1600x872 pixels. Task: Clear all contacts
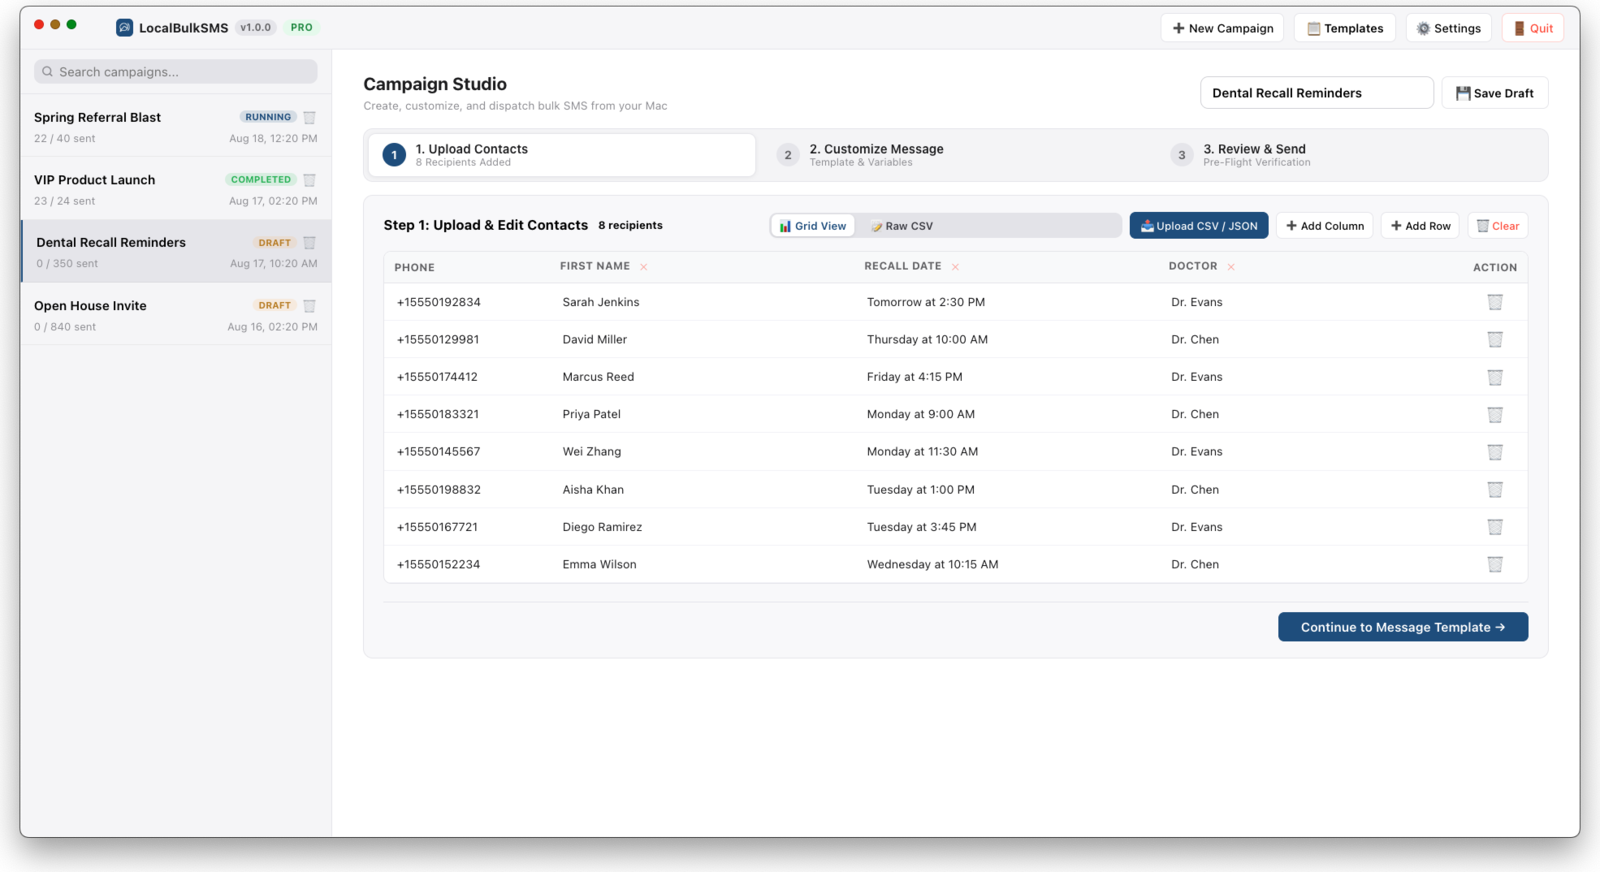tap(1498, 226)
